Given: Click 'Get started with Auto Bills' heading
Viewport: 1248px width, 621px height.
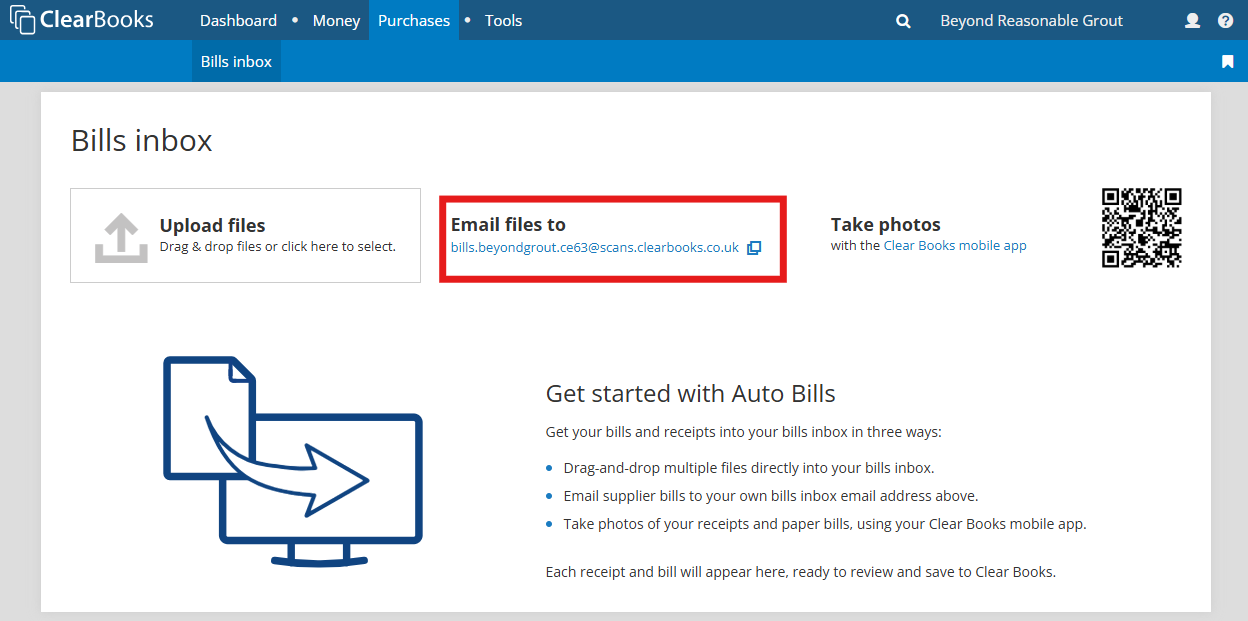Looking at the screenshot, I should coord(690,394).
